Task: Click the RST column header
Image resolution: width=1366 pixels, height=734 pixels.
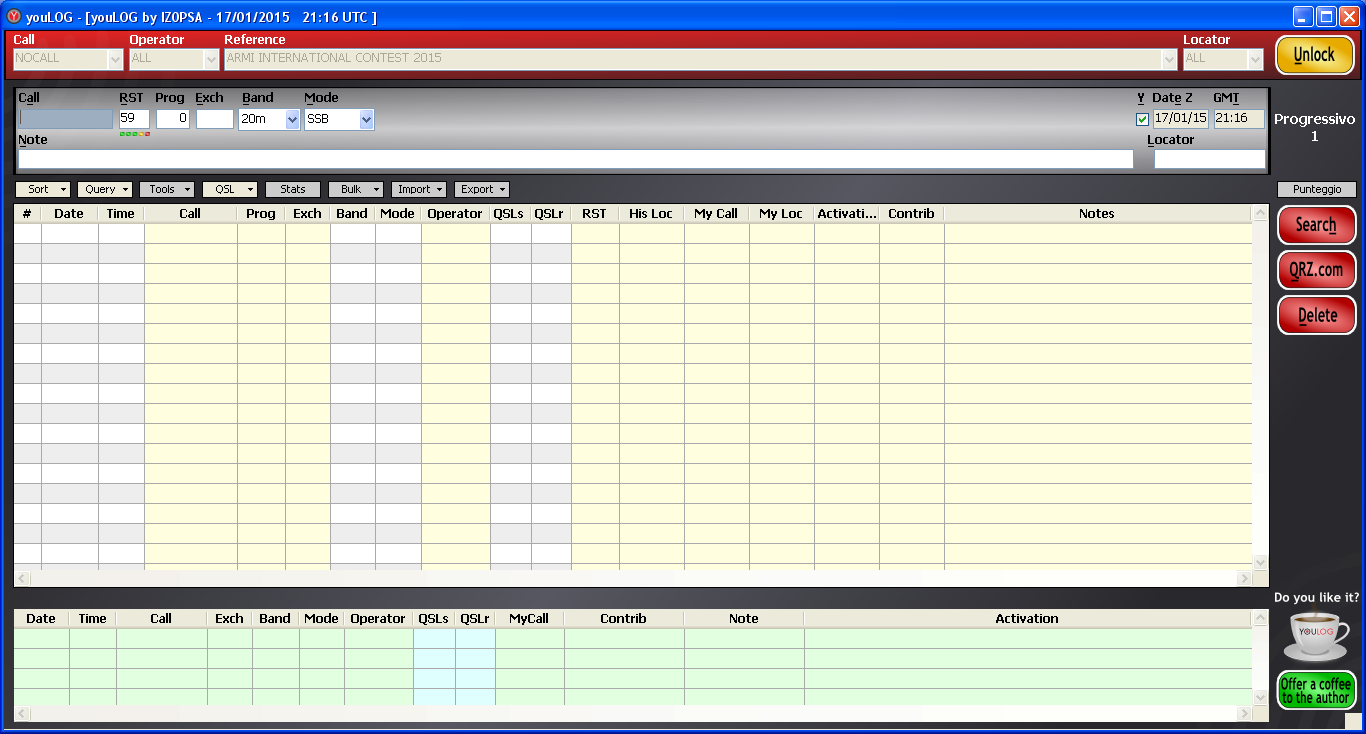Action: click(x=595, y=214)
